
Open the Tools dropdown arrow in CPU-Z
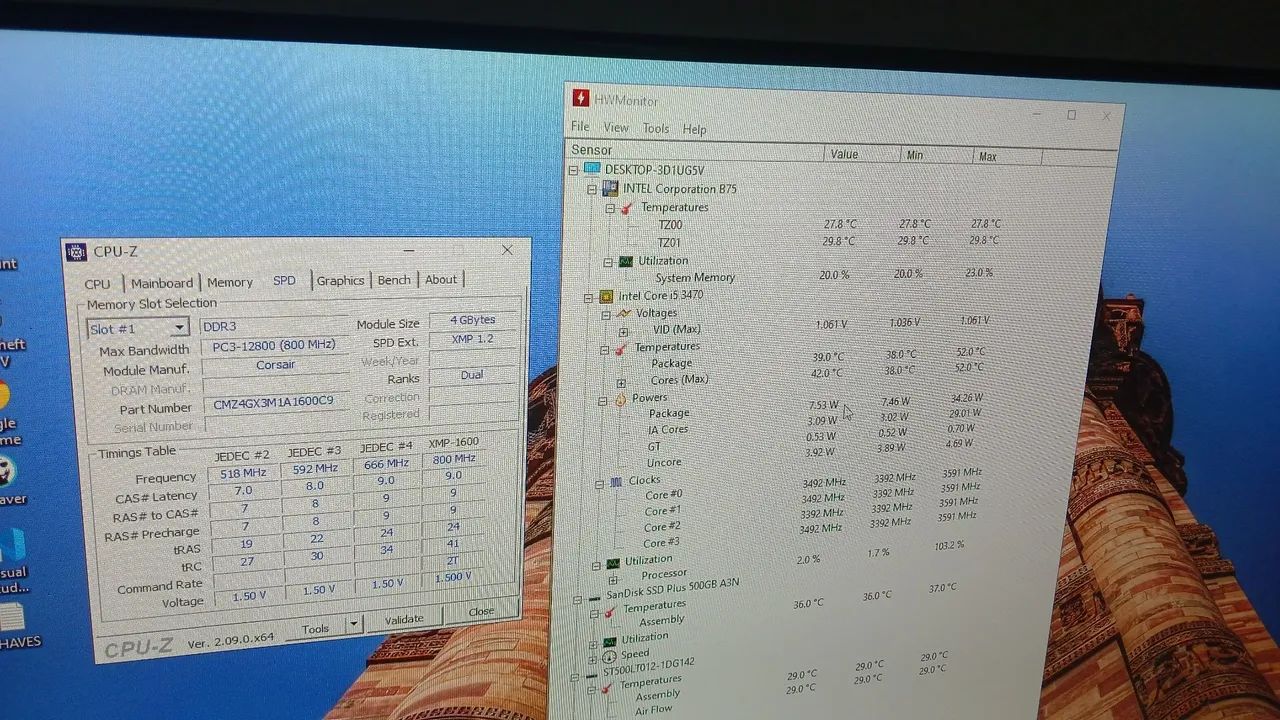(x=353, y=624)
